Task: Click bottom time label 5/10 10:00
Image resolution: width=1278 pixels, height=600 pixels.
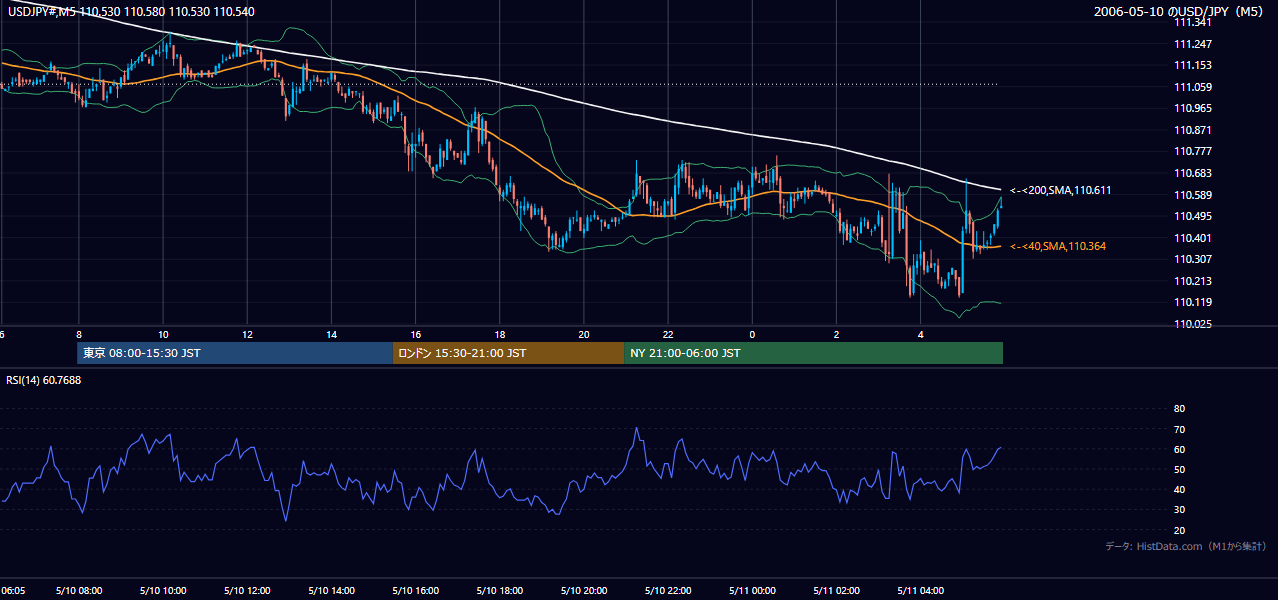Action: [x=163, y=591]
